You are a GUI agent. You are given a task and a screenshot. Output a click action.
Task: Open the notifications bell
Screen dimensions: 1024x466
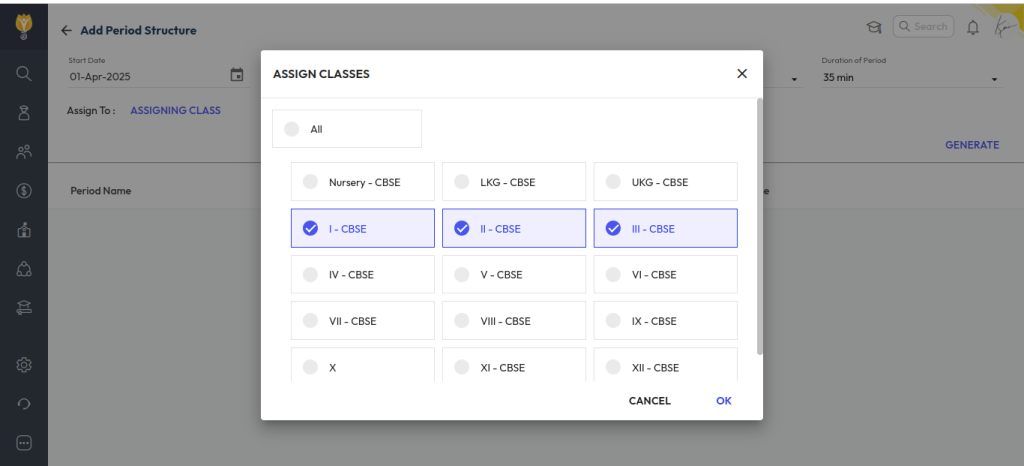972,27
